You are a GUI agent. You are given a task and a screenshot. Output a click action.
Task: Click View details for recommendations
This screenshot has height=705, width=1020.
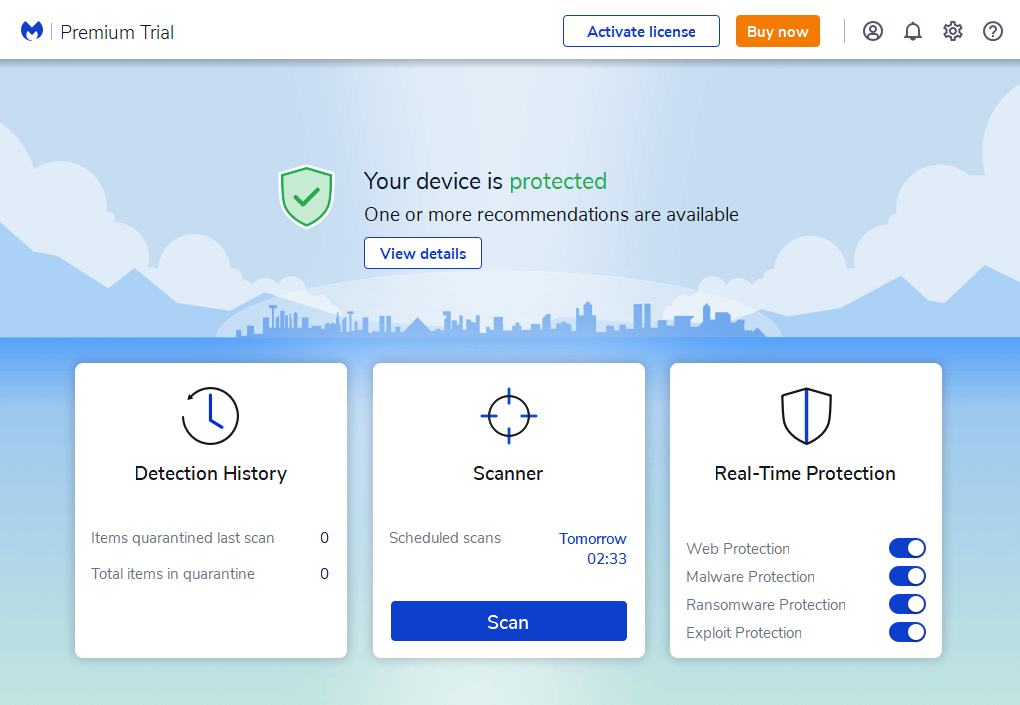coord(422,253)
